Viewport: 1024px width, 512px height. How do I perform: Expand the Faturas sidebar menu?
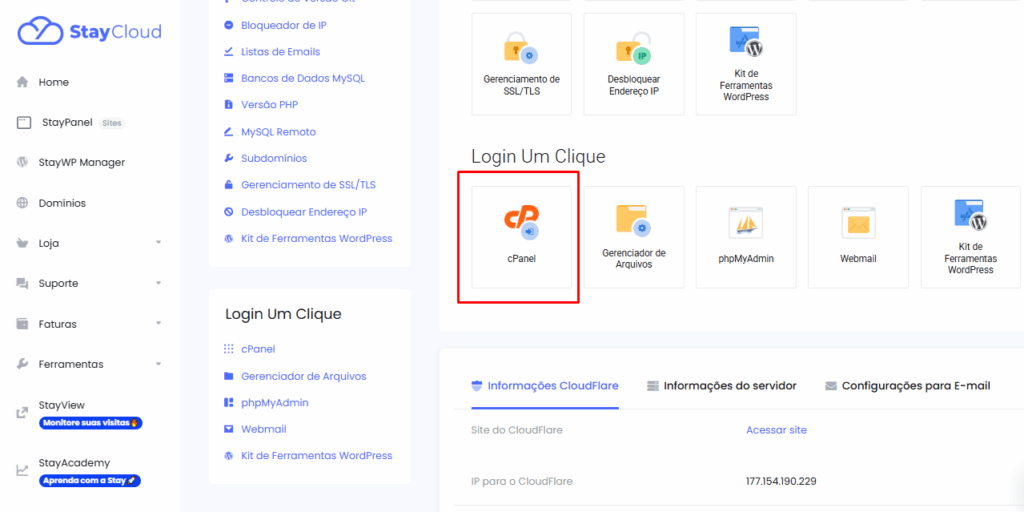pyautogui.click(x=158, y=324)
